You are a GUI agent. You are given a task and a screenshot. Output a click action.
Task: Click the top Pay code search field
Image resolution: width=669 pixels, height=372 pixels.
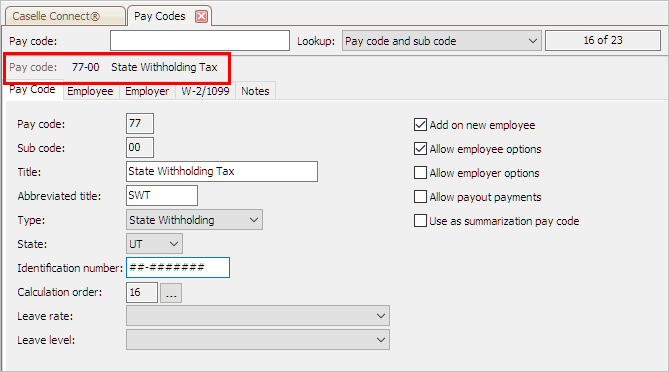(x=200, y=41)
